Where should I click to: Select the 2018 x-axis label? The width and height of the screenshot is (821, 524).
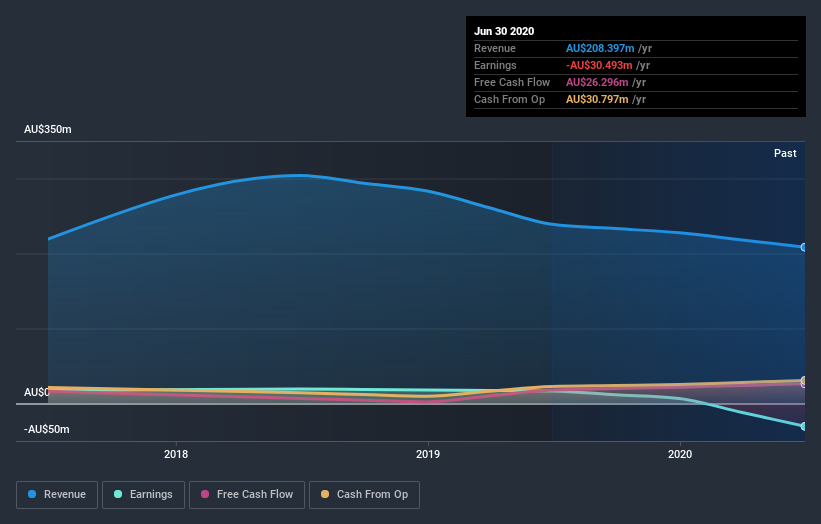click(x=176, y=454)
